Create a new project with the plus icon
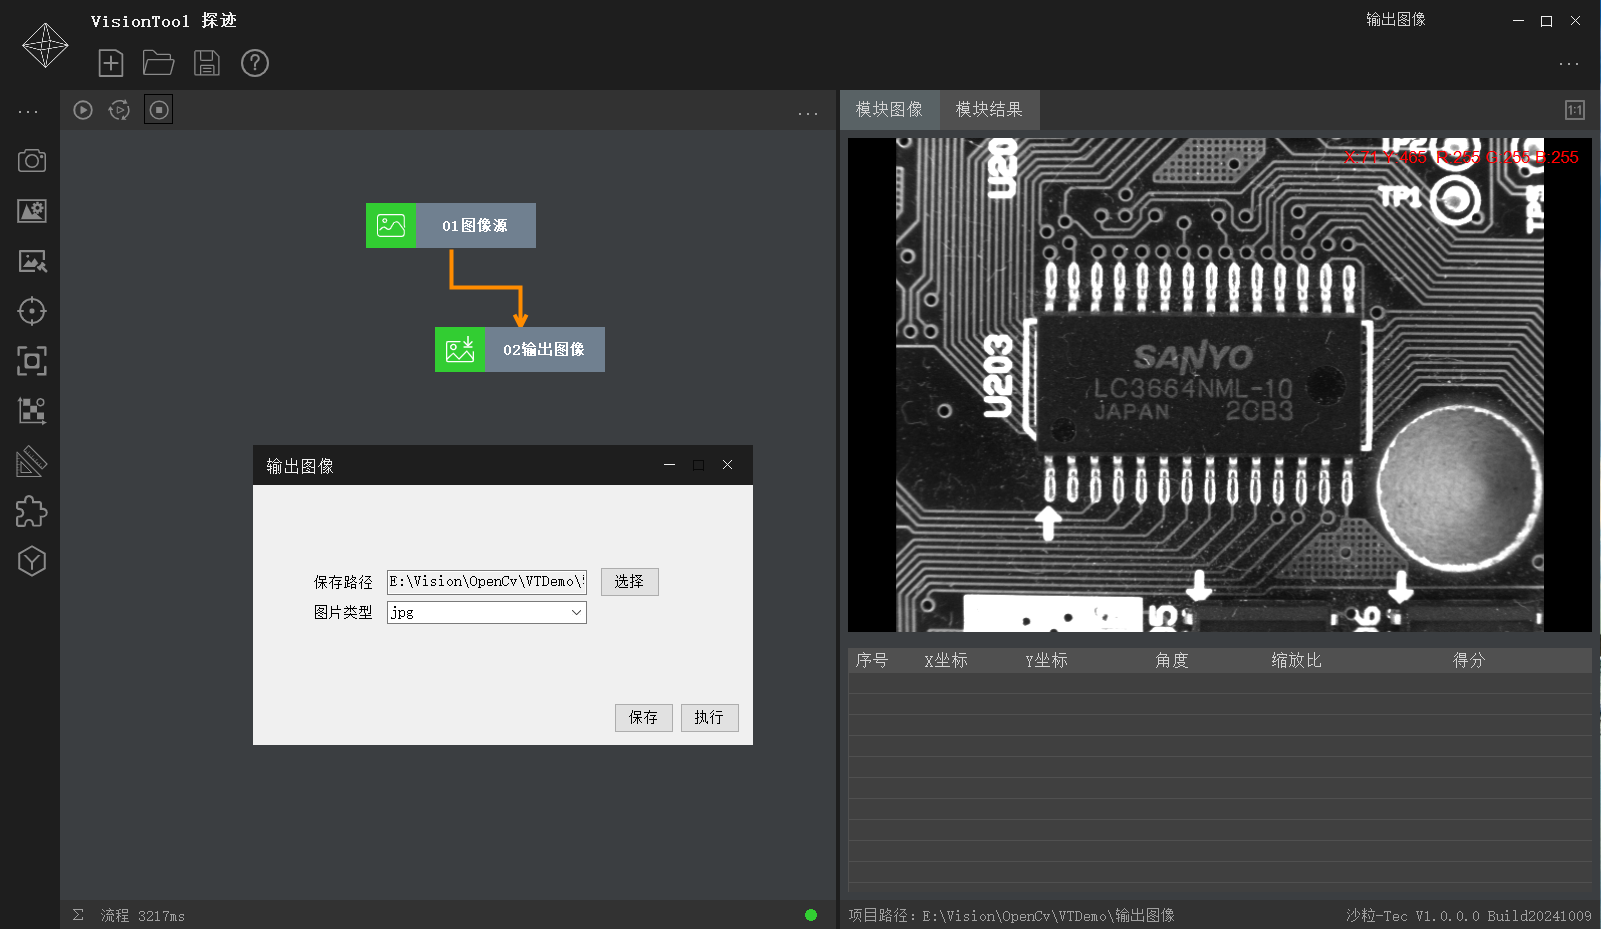 tap(111, 63)
